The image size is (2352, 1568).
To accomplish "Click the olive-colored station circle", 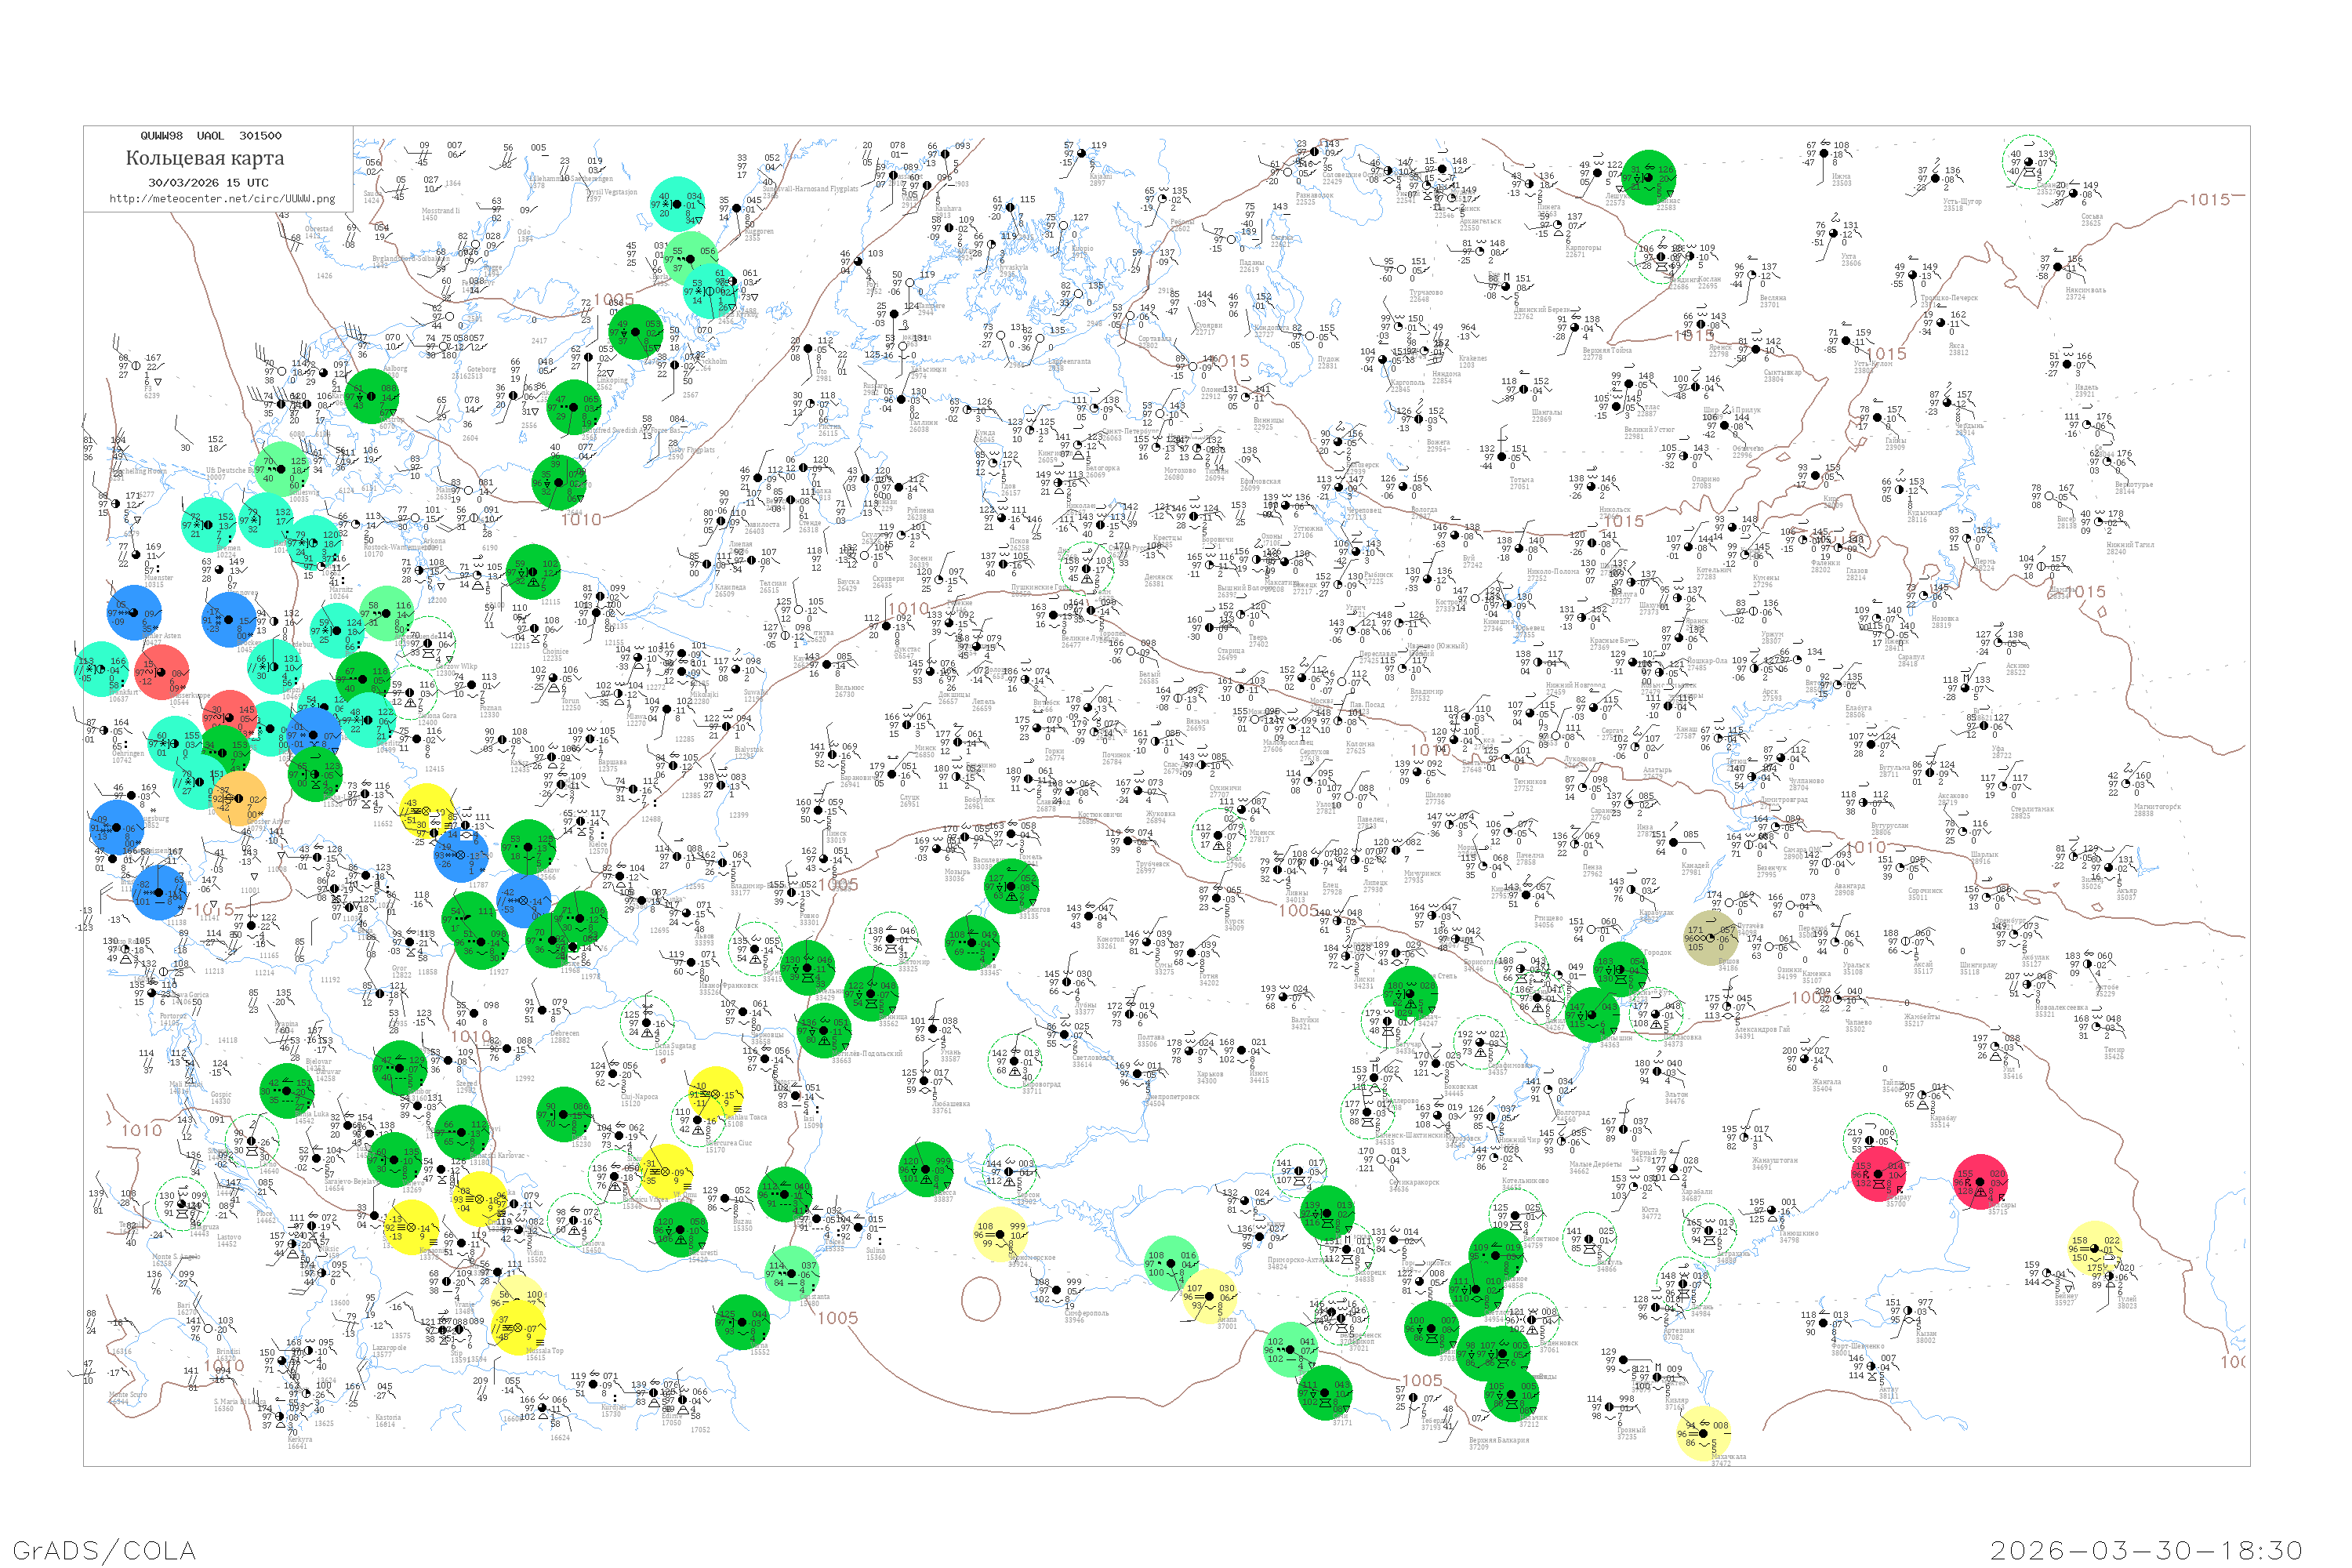I will 1710,938.
